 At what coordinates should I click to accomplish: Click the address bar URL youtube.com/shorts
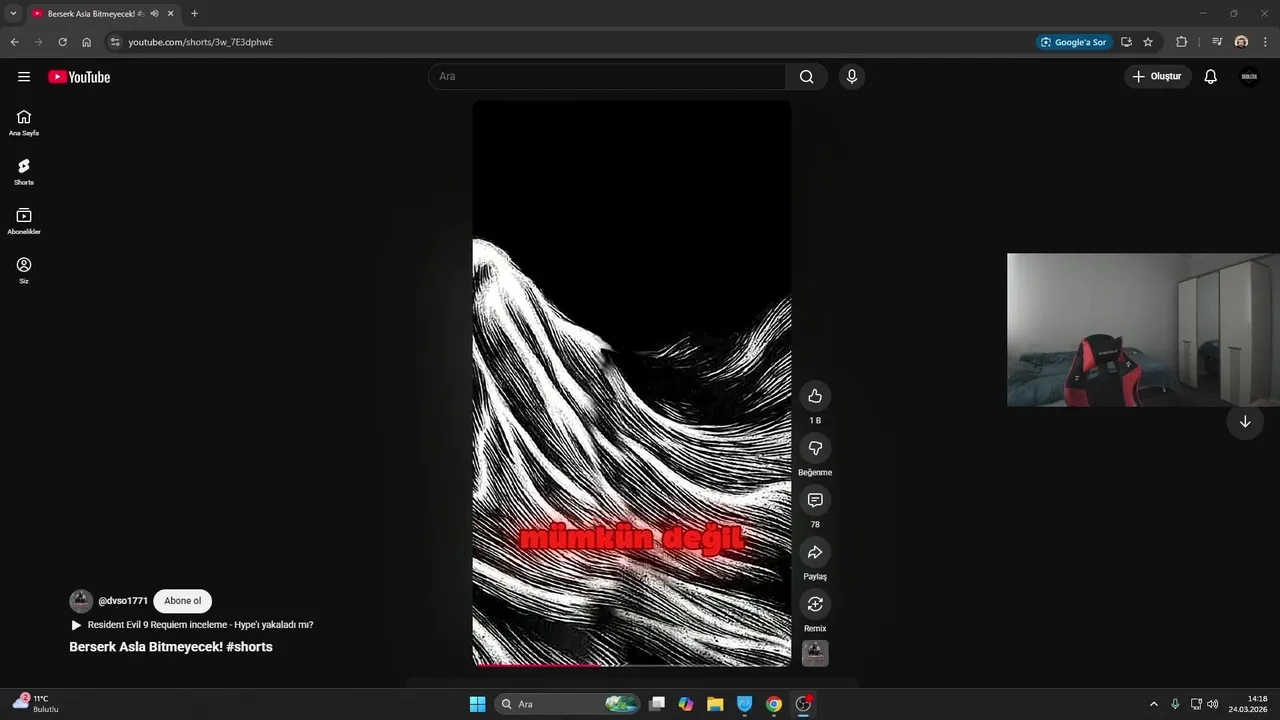(200, 42)
